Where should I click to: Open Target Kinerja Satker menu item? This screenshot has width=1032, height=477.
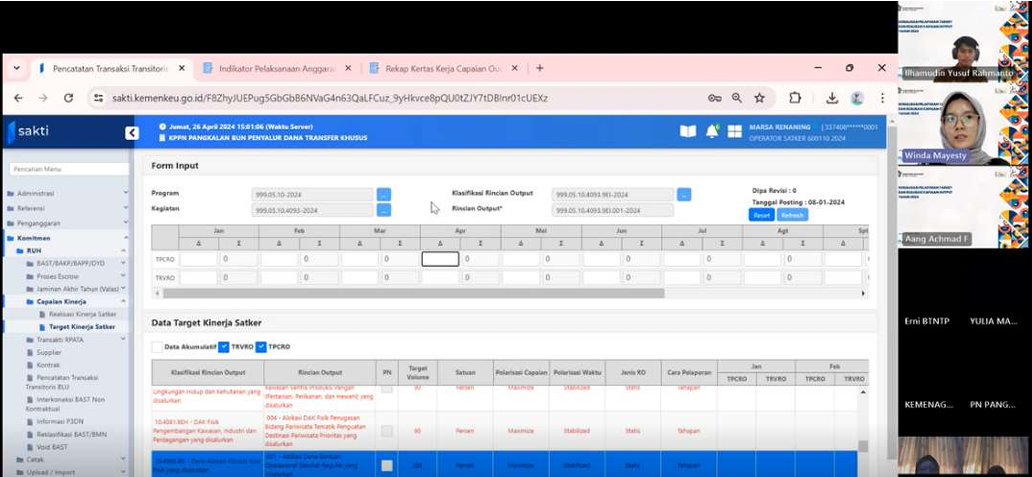tap(82, 326)
